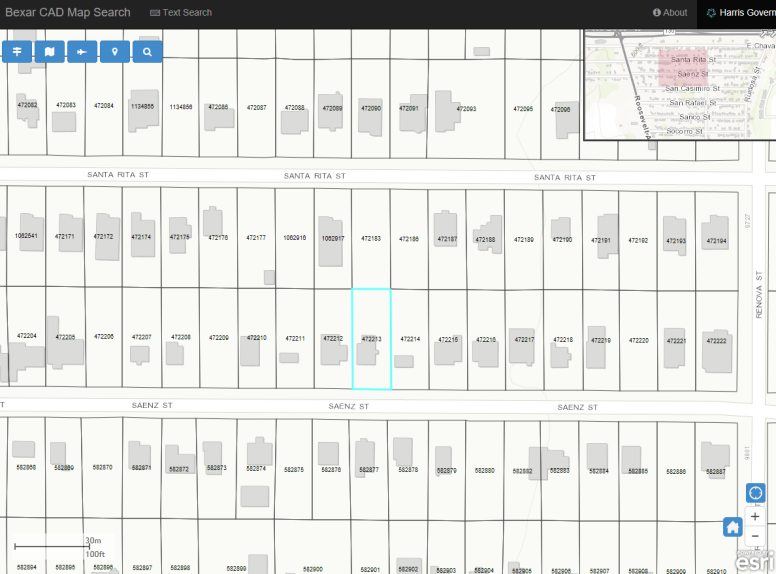776x574 pixels.
Task: Click the airplane icon toolbar button
Action: pos(82,52)
